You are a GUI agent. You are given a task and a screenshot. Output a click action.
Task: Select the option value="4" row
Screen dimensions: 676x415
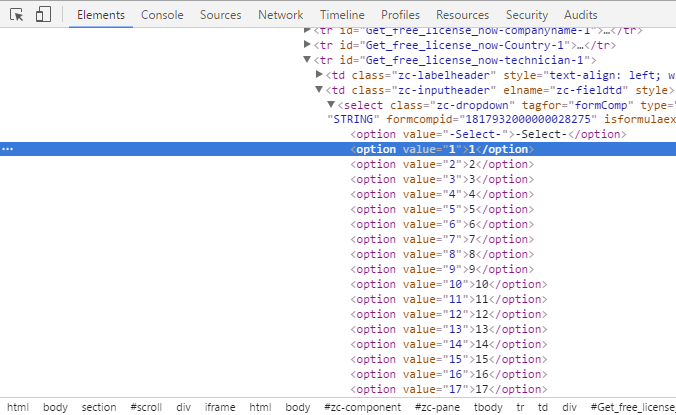[x=442, y=194]
